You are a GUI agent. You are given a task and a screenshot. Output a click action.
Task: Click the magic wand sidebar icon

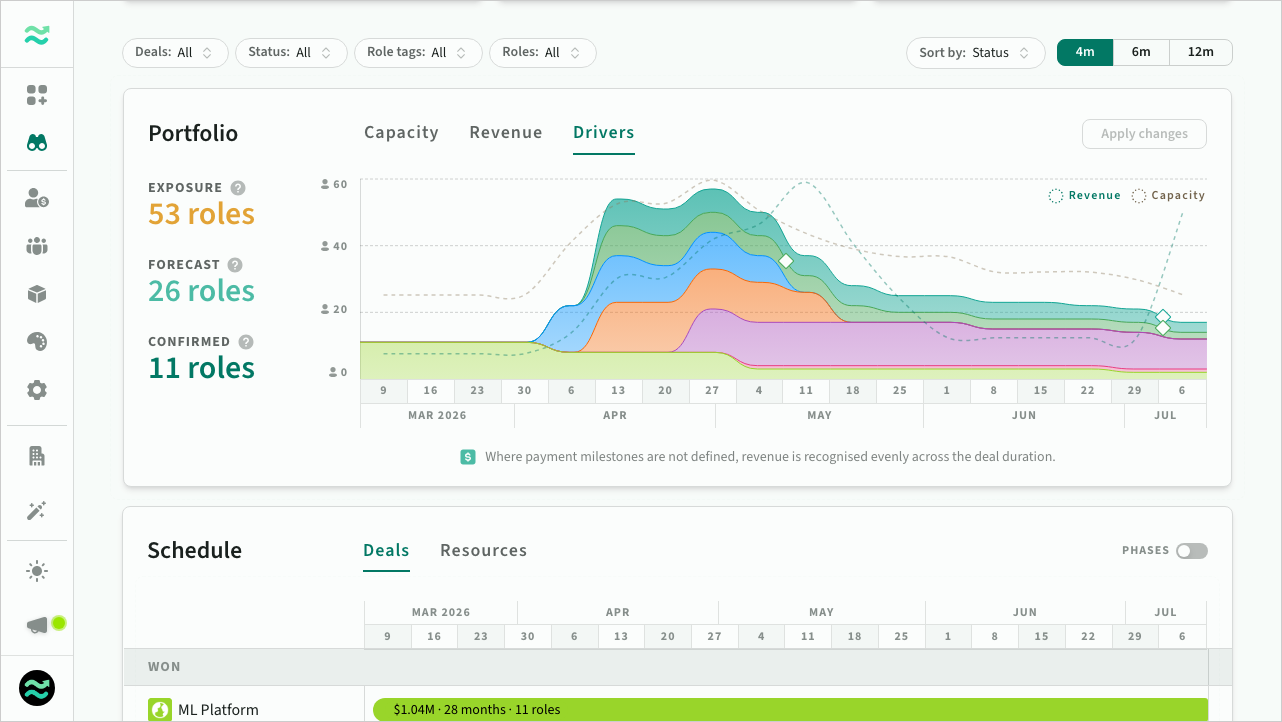[37, 511]
